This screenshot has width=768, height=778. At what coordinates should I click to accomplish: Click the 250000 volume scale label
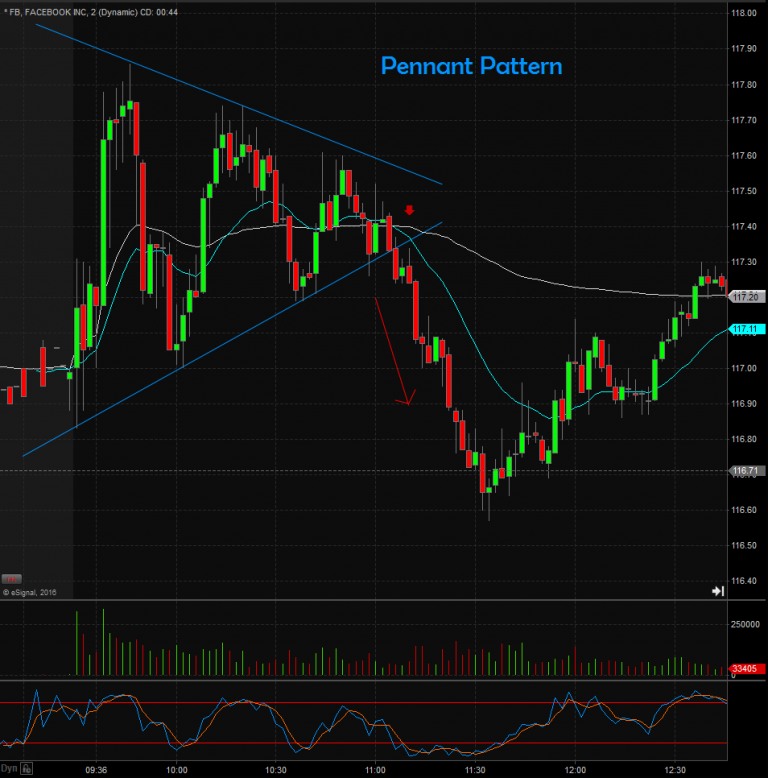tap(747, 622)
